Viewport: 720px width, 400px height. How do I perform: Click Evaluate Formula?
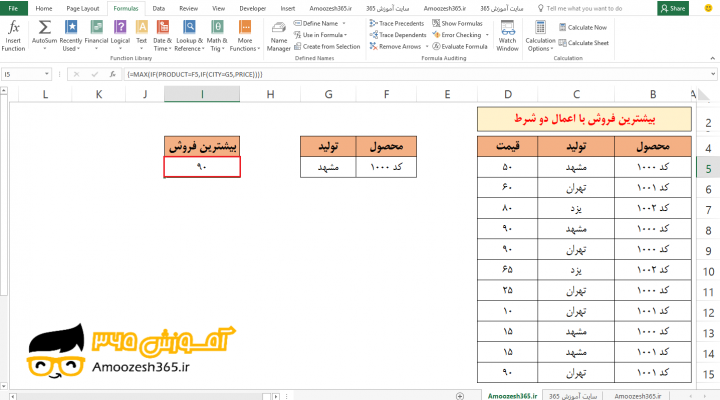tap(460, 46)
